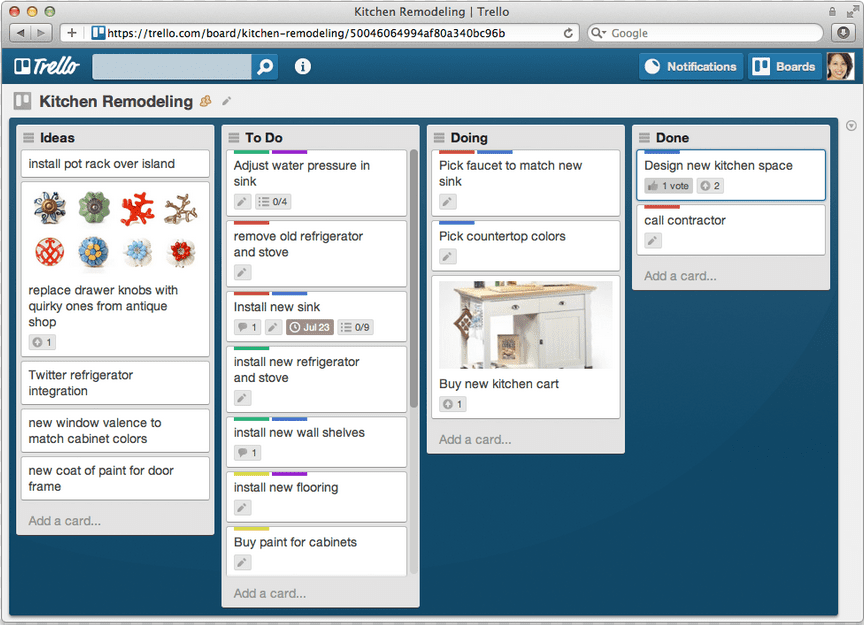
Task: Open new coat of paint for door frame card
Action: click(115, 478)
